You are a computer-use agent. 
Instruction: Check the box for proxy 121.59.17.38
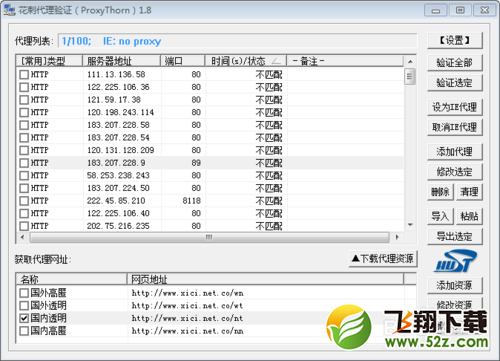click(24, 100)
